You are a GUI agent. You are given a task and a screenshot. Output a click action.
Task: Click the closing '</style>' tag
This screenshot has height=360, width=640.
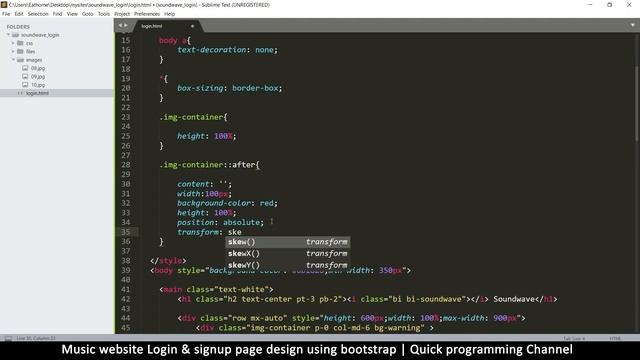click(x=168, y=261)
